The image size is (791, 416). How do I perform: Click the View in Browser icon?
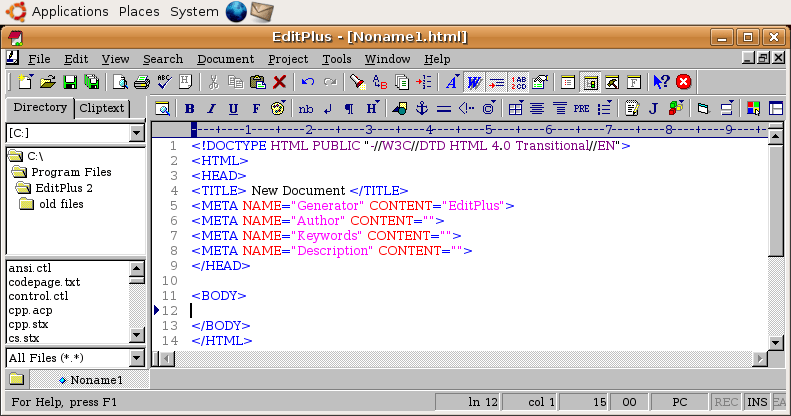[x=162, y=108]
